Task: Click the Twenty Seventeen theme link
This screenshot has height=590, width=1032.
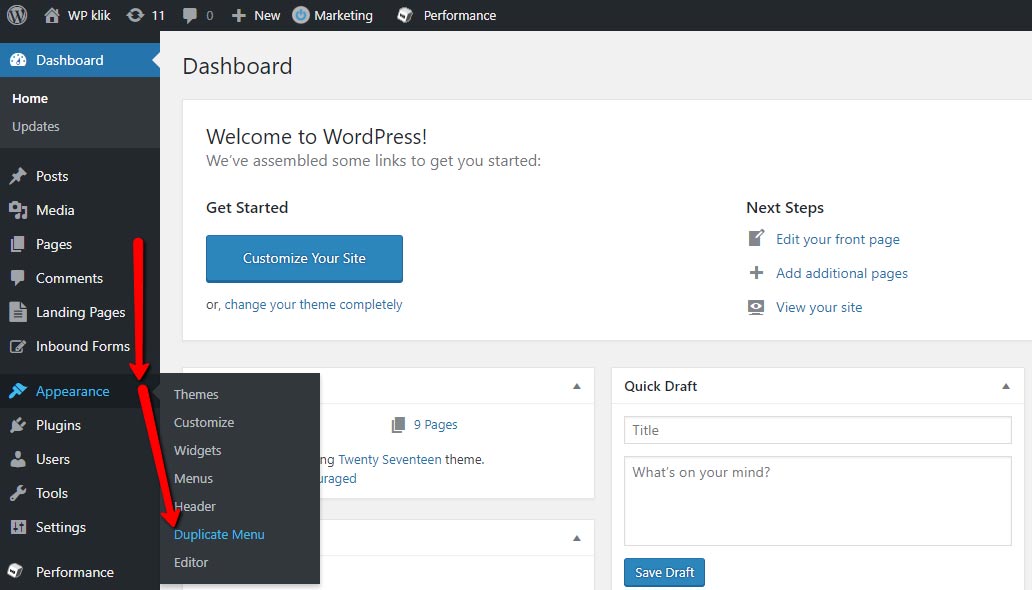Action: coord(390,460)
